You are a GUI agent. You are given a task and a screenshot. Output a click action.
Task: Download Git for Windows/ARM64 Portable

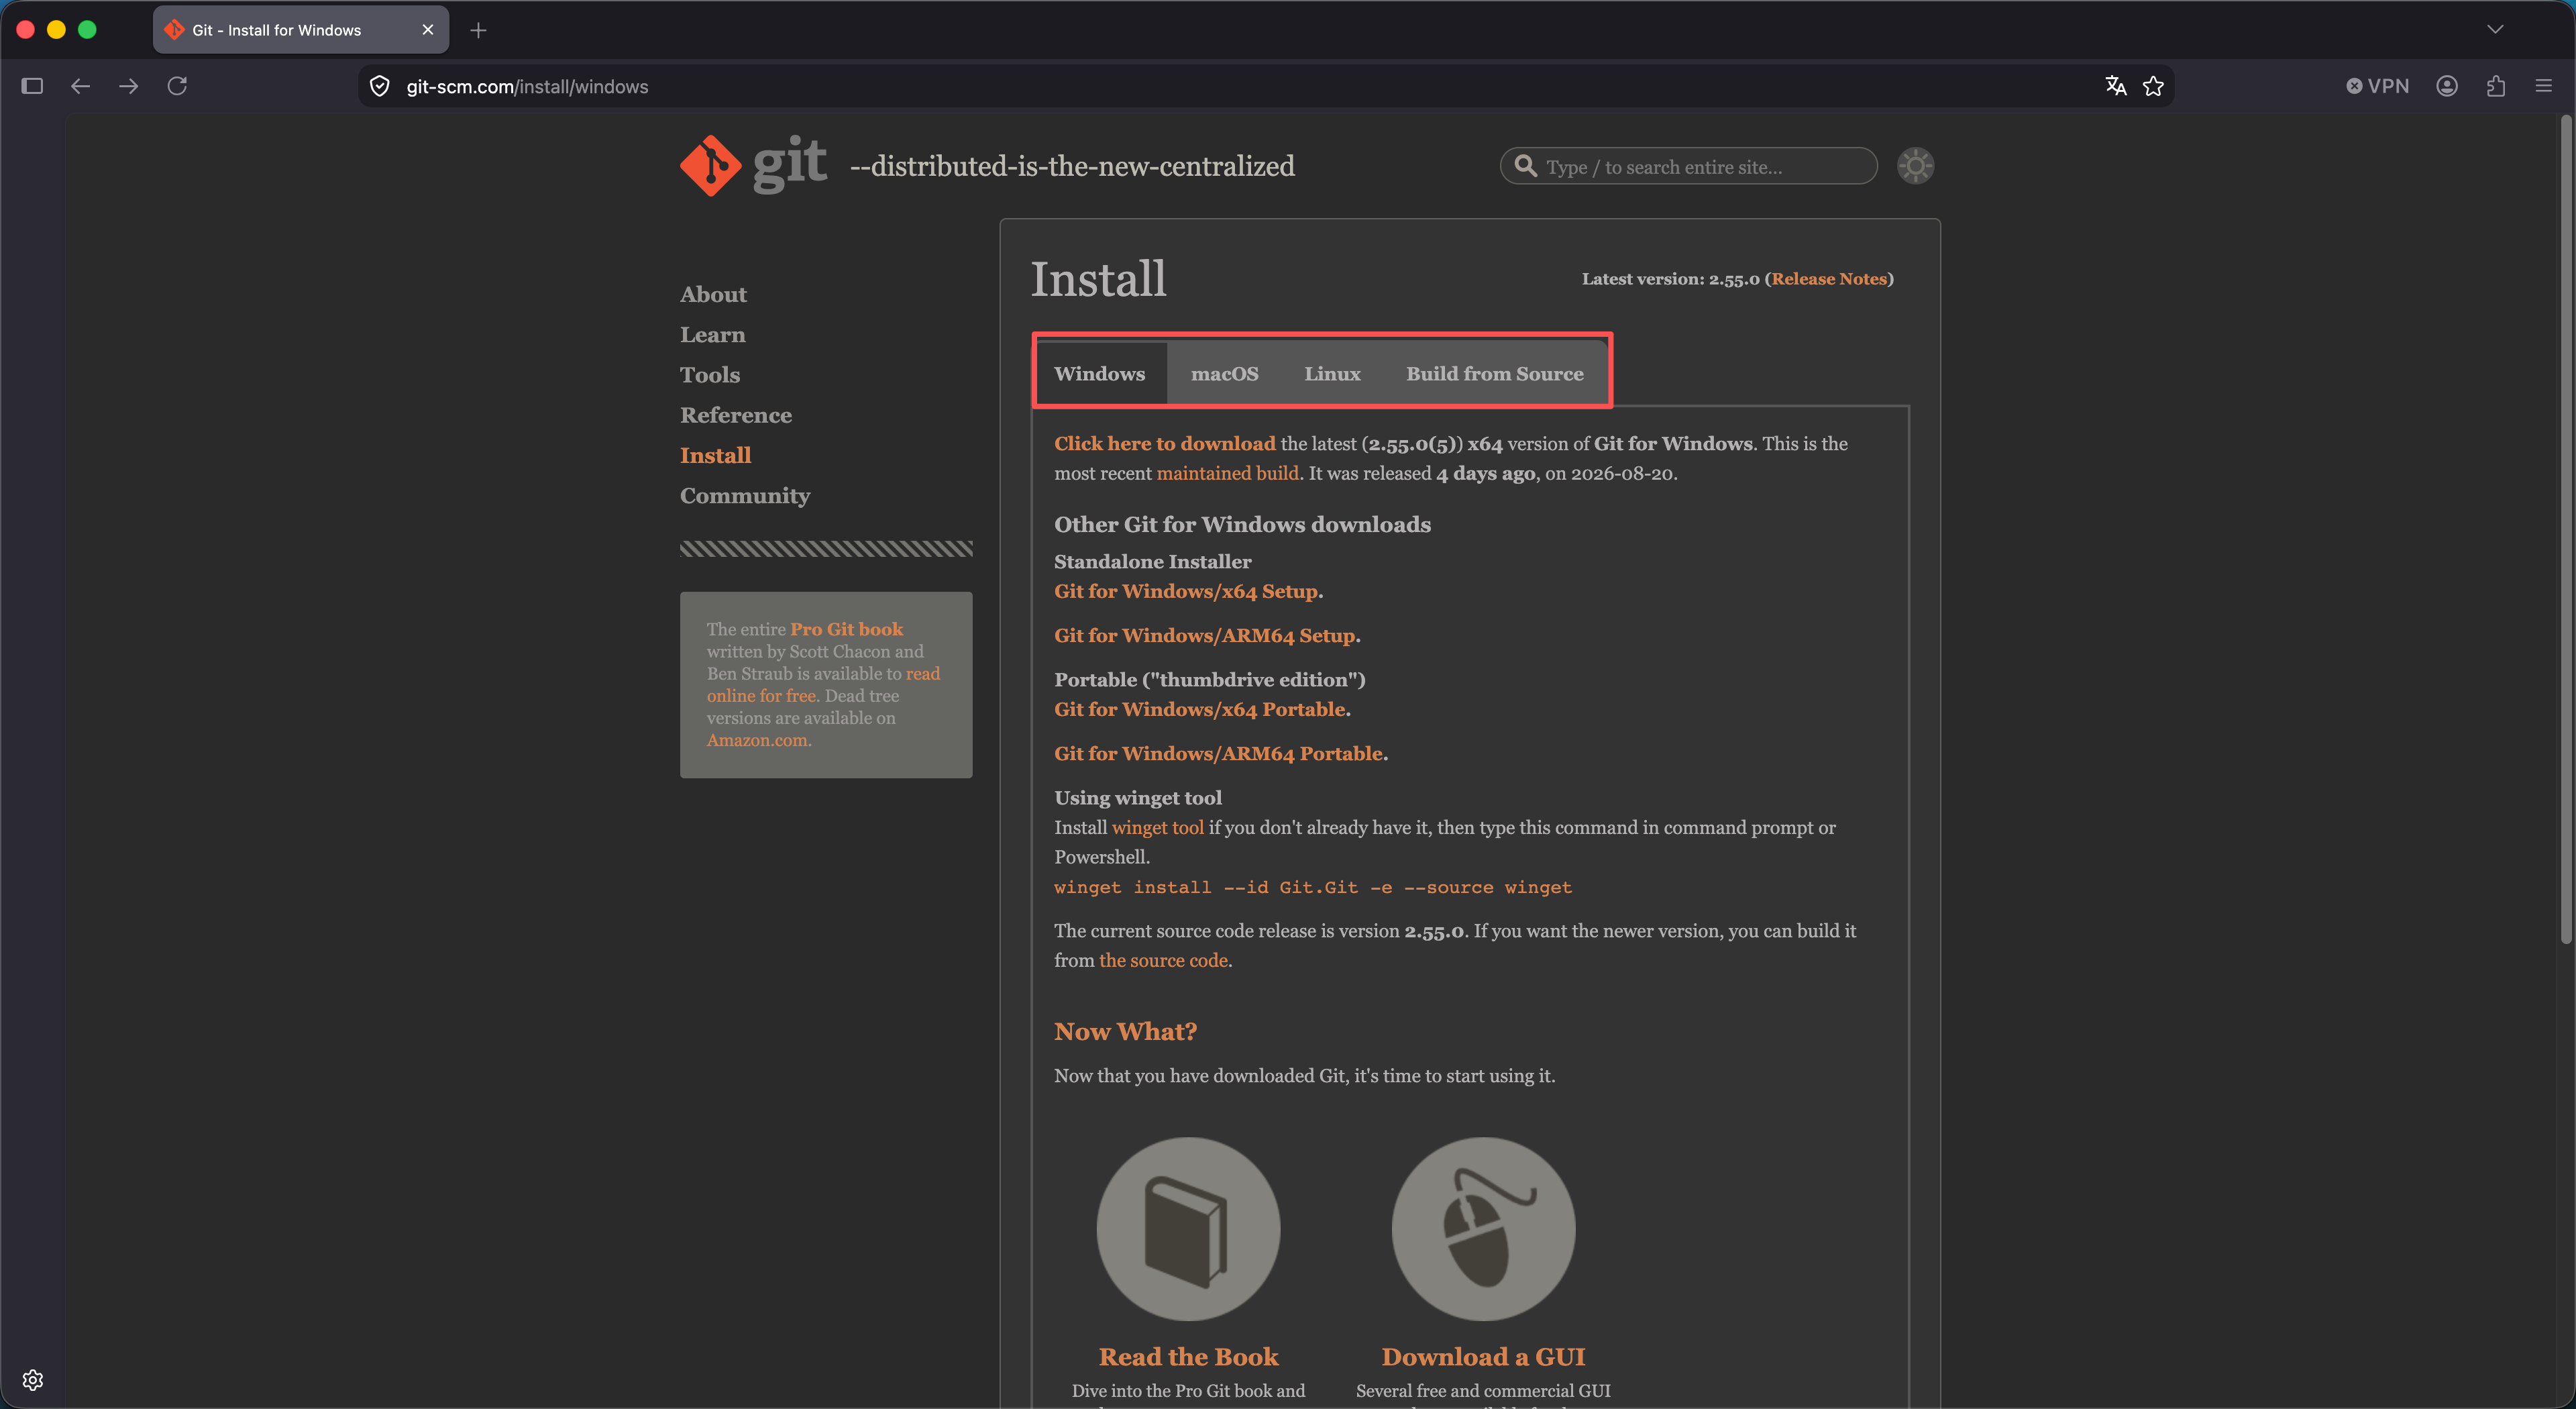[1219, 753]
